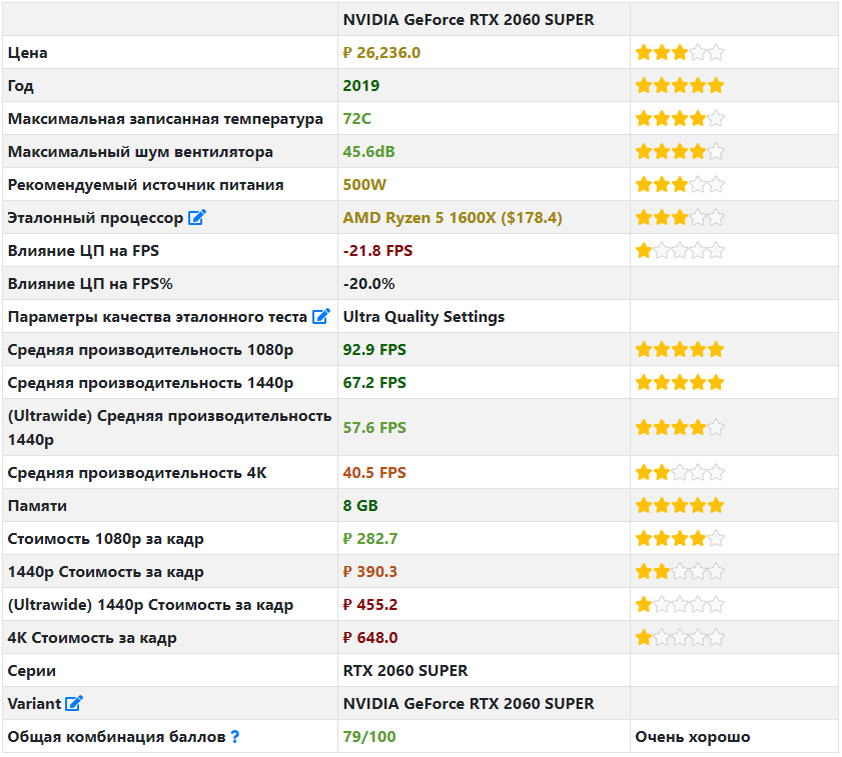This screenshot has height=757, width=842.
Task: Click the Максимальный шум вентилятора label
Action: pyautogui.click(x=140, y=152)
